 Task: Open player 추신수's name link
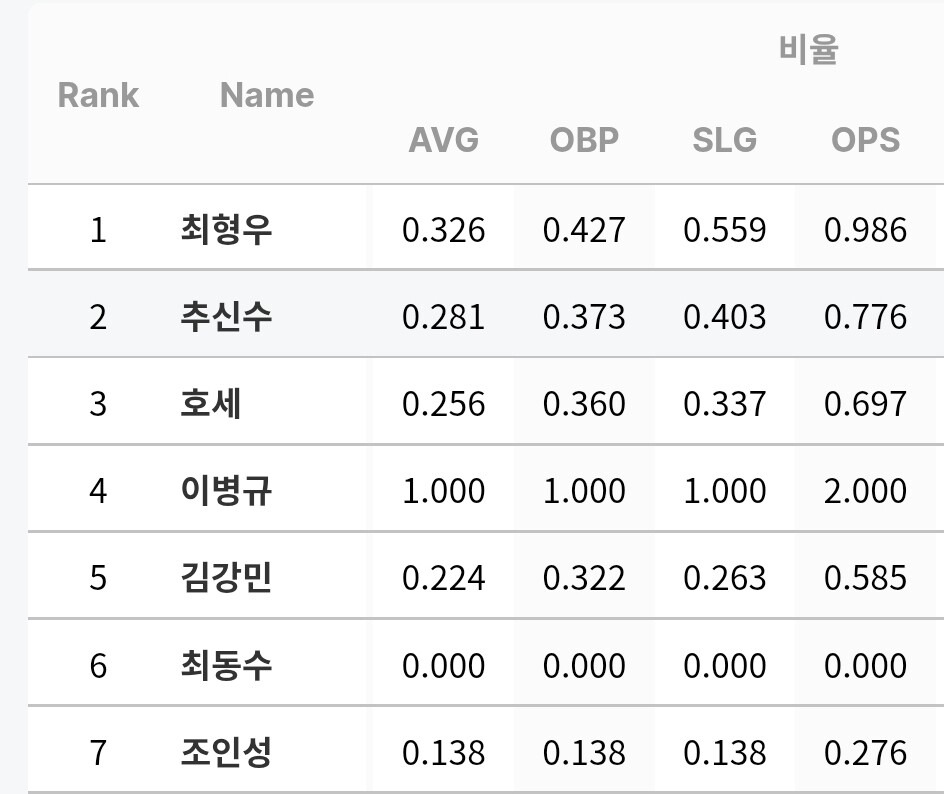[226, 317]
